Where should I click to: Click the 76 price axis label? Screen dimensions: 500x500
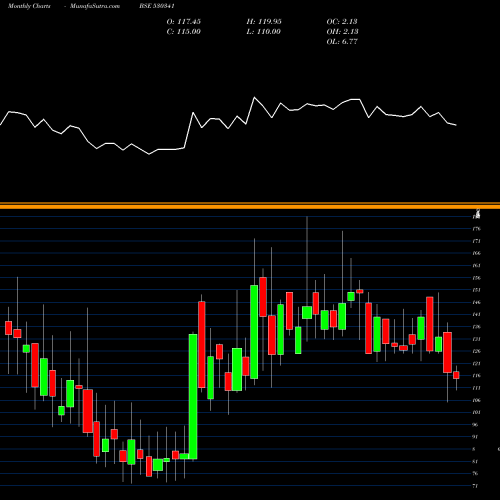point(475,473)
